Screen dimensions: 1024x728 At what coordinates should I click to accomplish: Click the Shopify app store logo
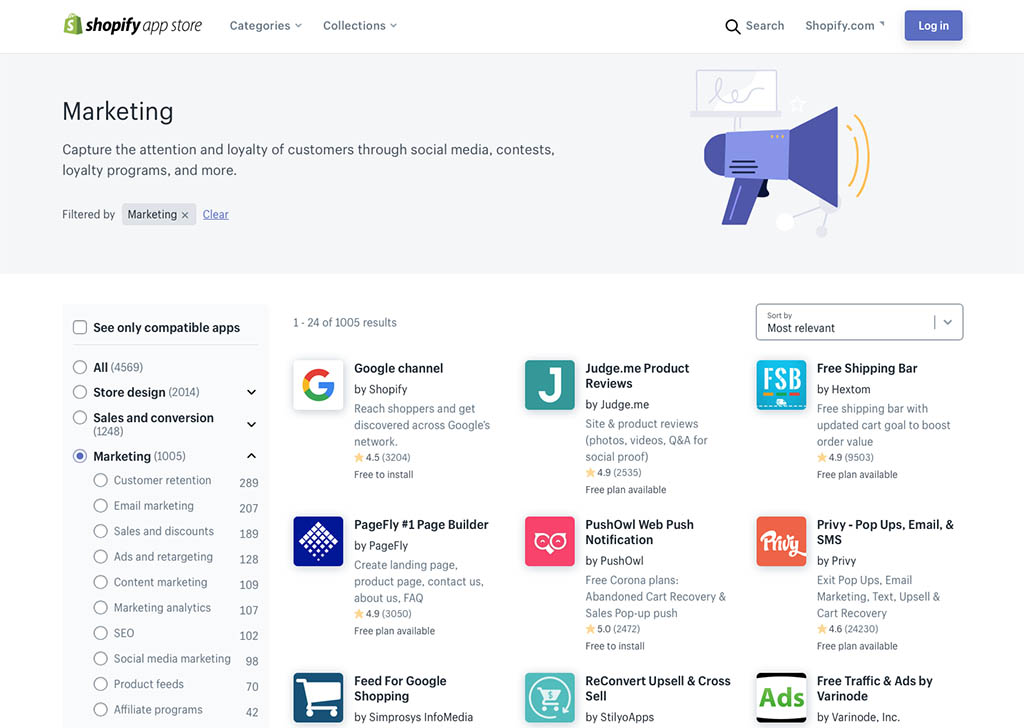133,25
